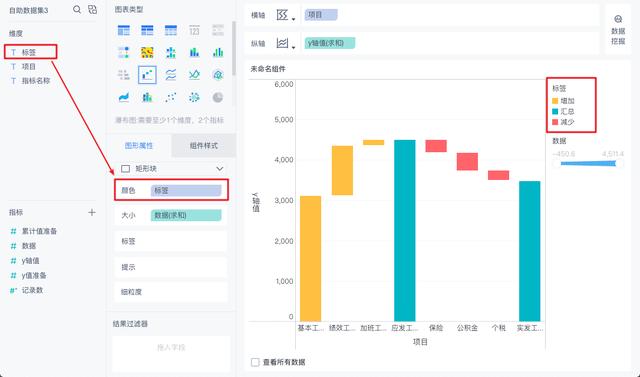The image size is (640, 377).
Task: Click the 个税 x-axis label
Action: [498, 328]
